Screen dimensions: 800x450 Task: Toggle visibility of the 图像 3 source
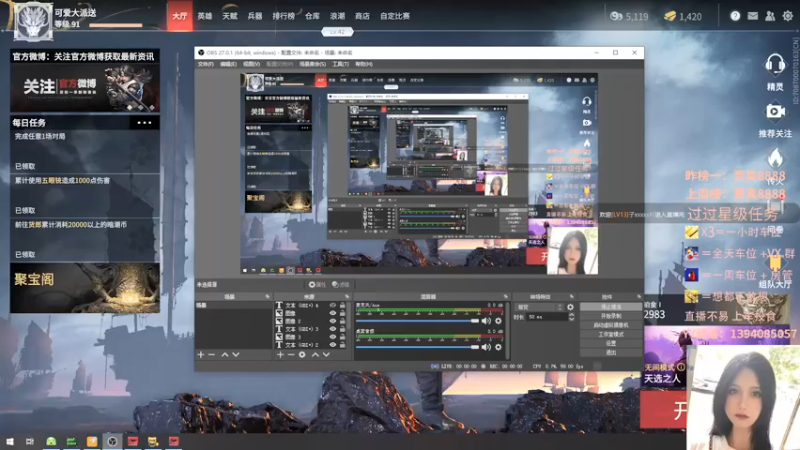[x=333, y=337]
